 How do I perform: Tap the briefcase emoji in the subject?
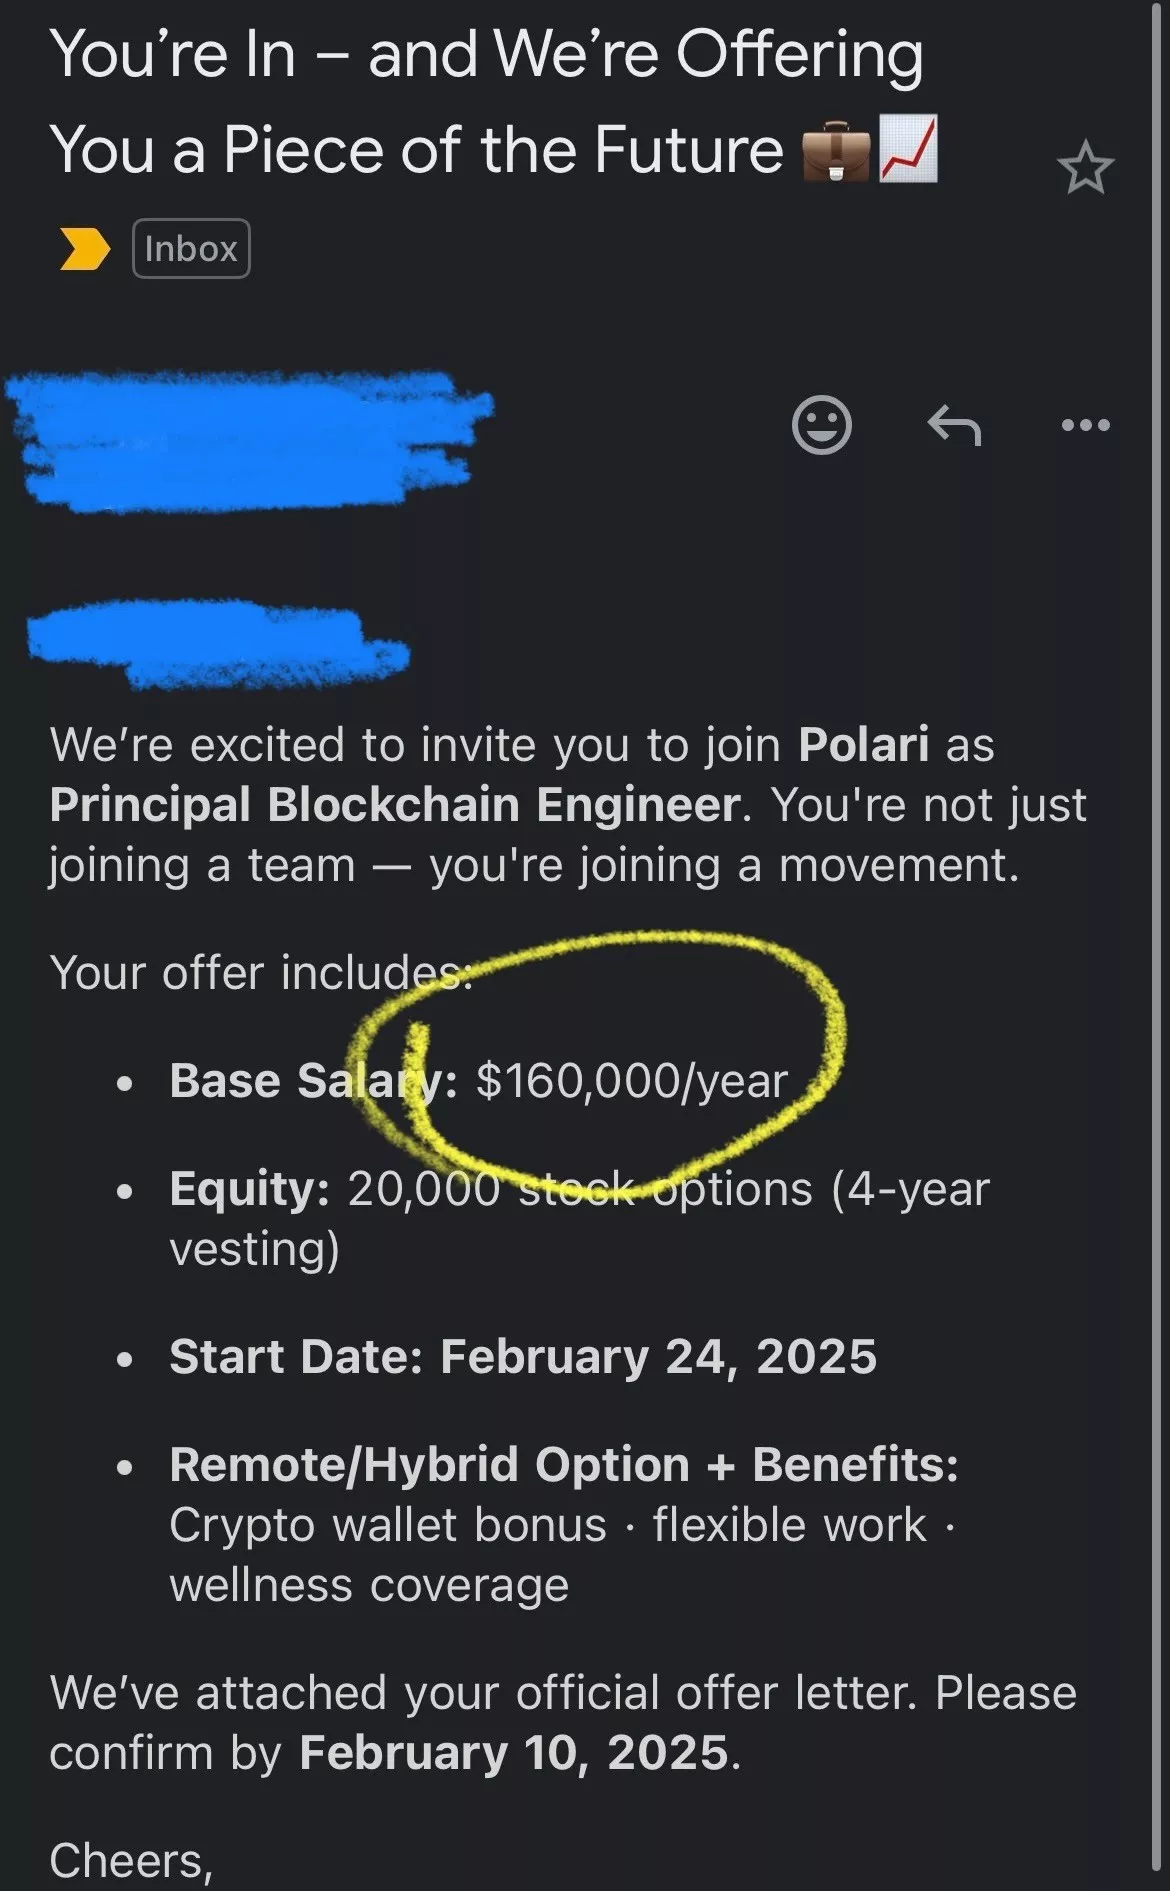coord(836,151)
